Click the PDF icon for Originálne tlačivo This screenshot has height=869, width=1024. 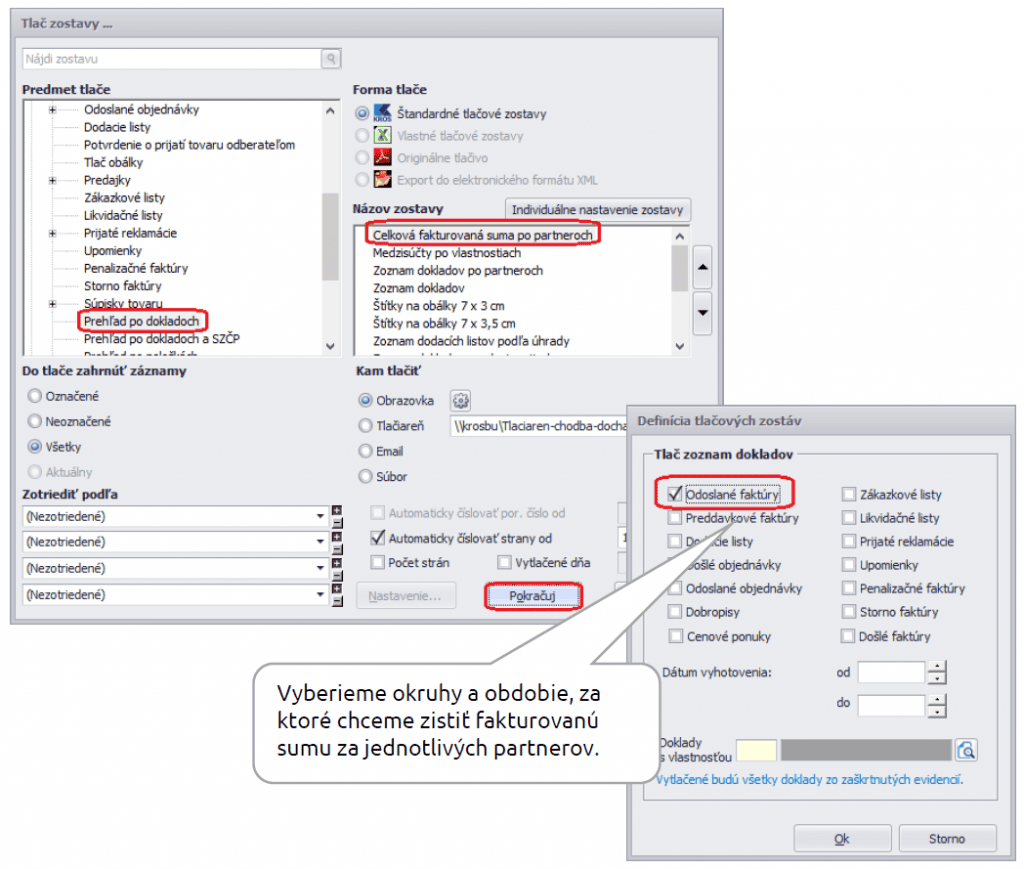pyautogui.click(x=381, y=158)
